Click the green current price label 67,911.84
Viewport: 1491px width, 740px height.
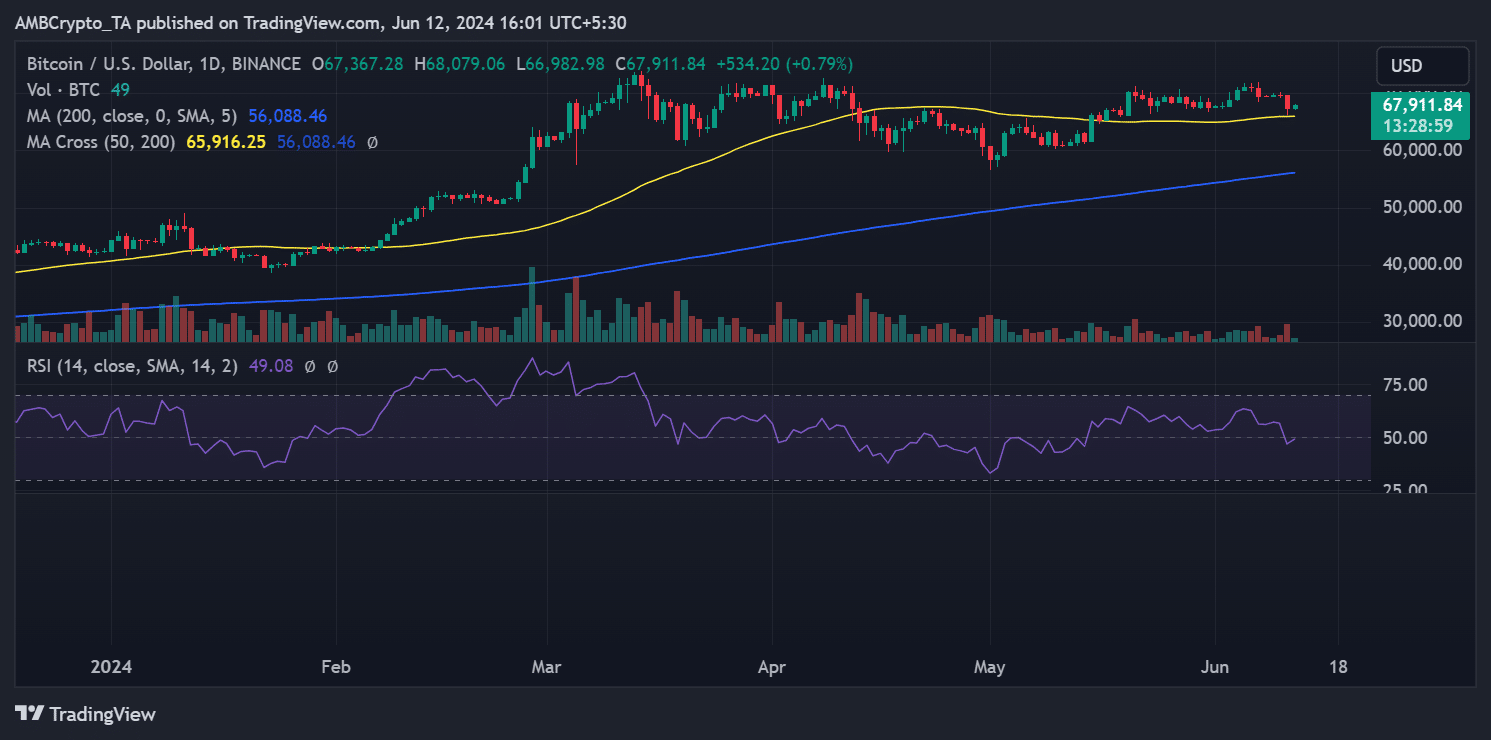pos(1422,104)
